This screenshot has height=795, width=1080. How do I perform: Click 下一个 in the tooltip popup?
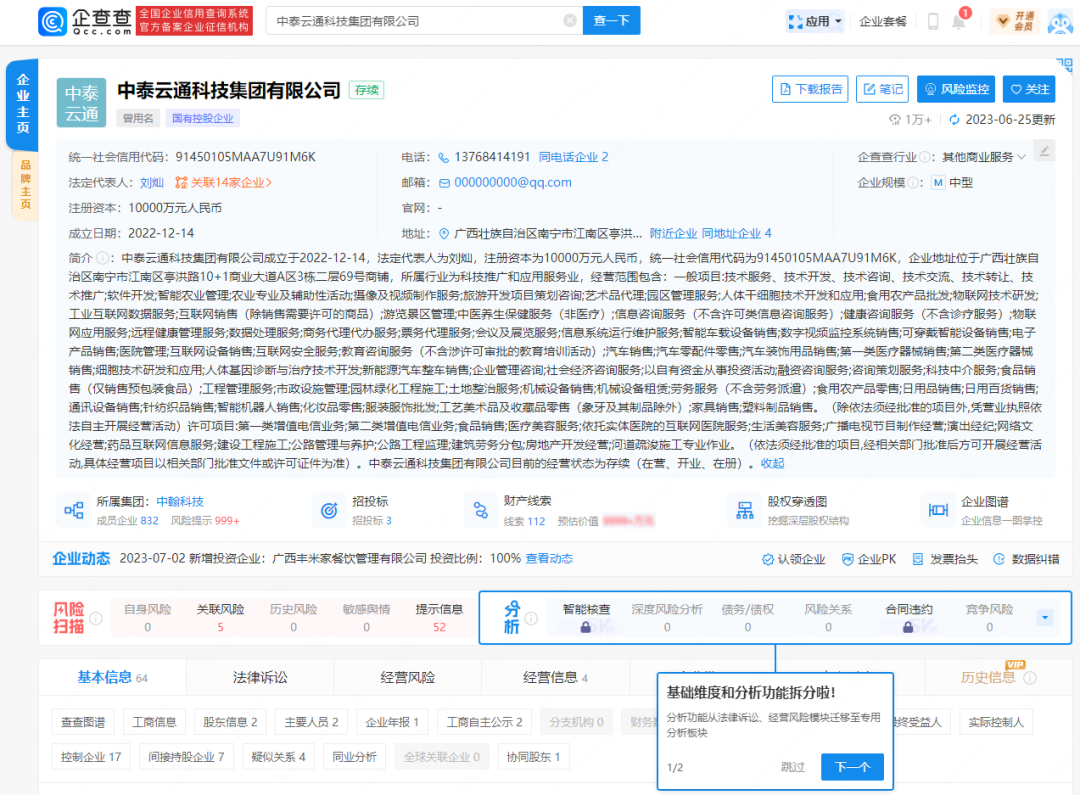852,767
